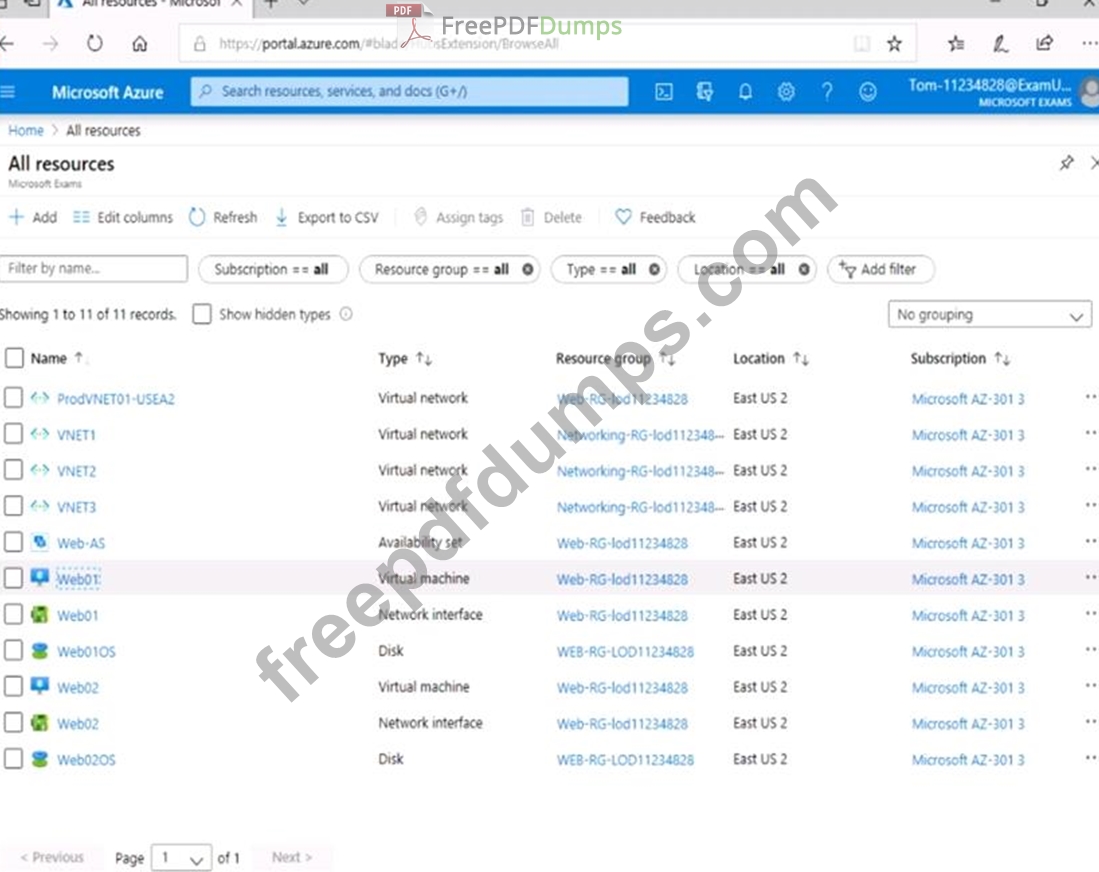
Task: Click Assign tags in the command bar
Action: [x=458, y=217]
